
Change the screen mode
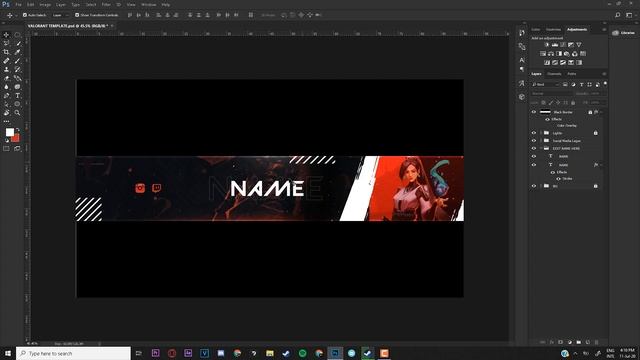[18, 149]
